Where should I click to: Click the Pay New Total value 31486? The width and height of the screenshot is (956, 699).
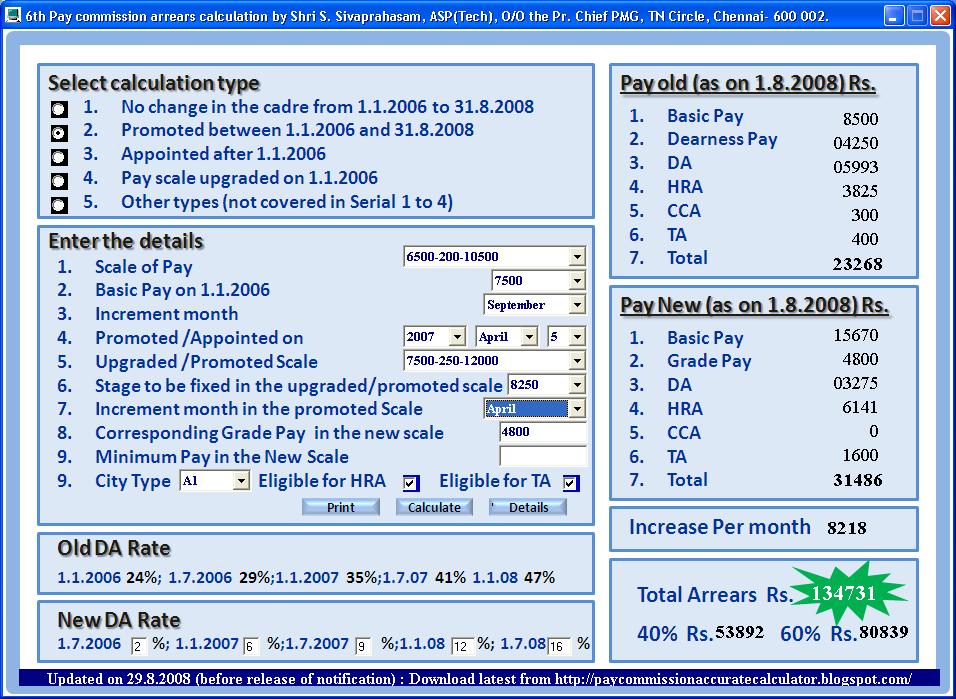(x=857, y=480)
